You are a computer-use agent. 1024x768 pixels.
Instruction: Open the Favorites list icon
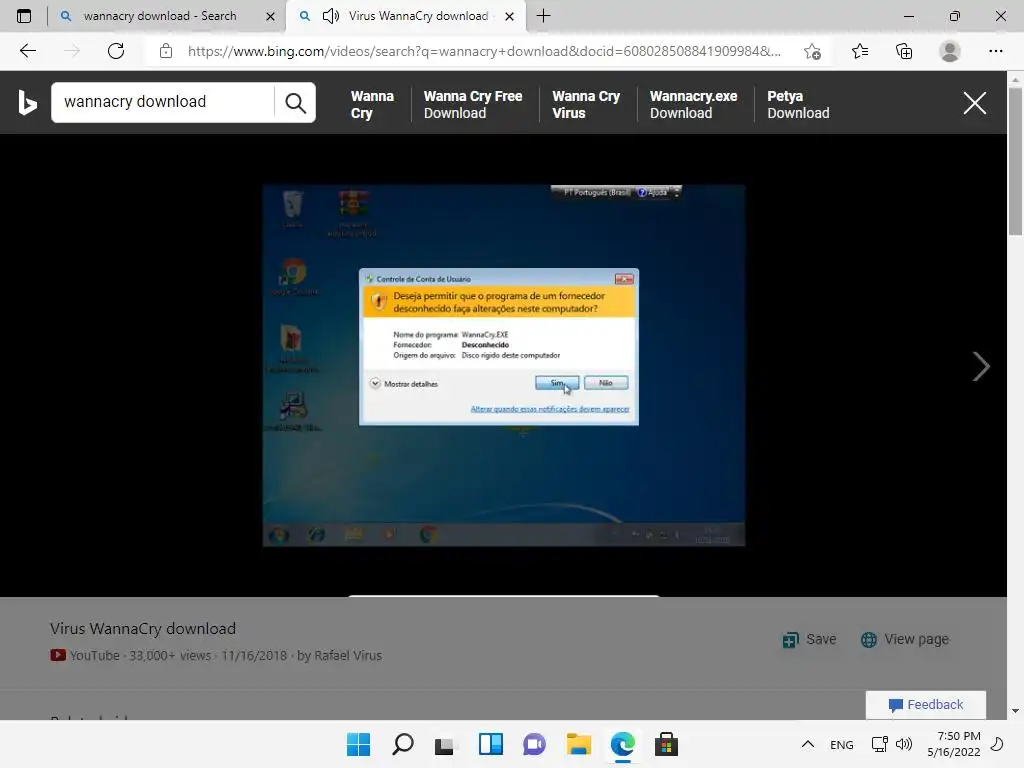860,51
